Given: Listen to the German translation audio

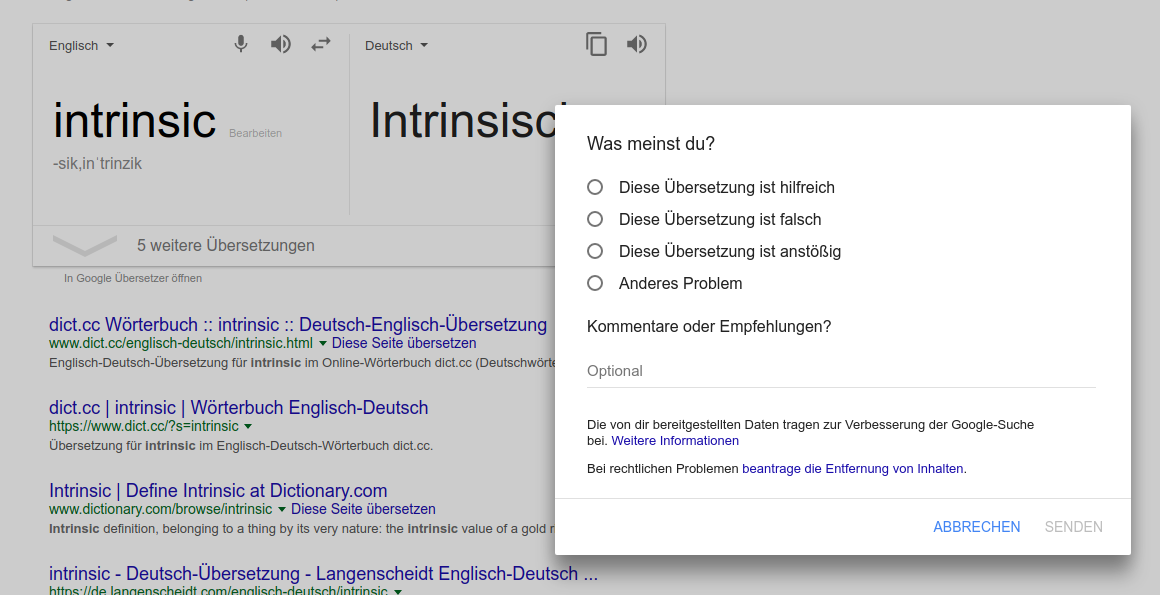Looking at the screenshot, I should click(637, 44).
